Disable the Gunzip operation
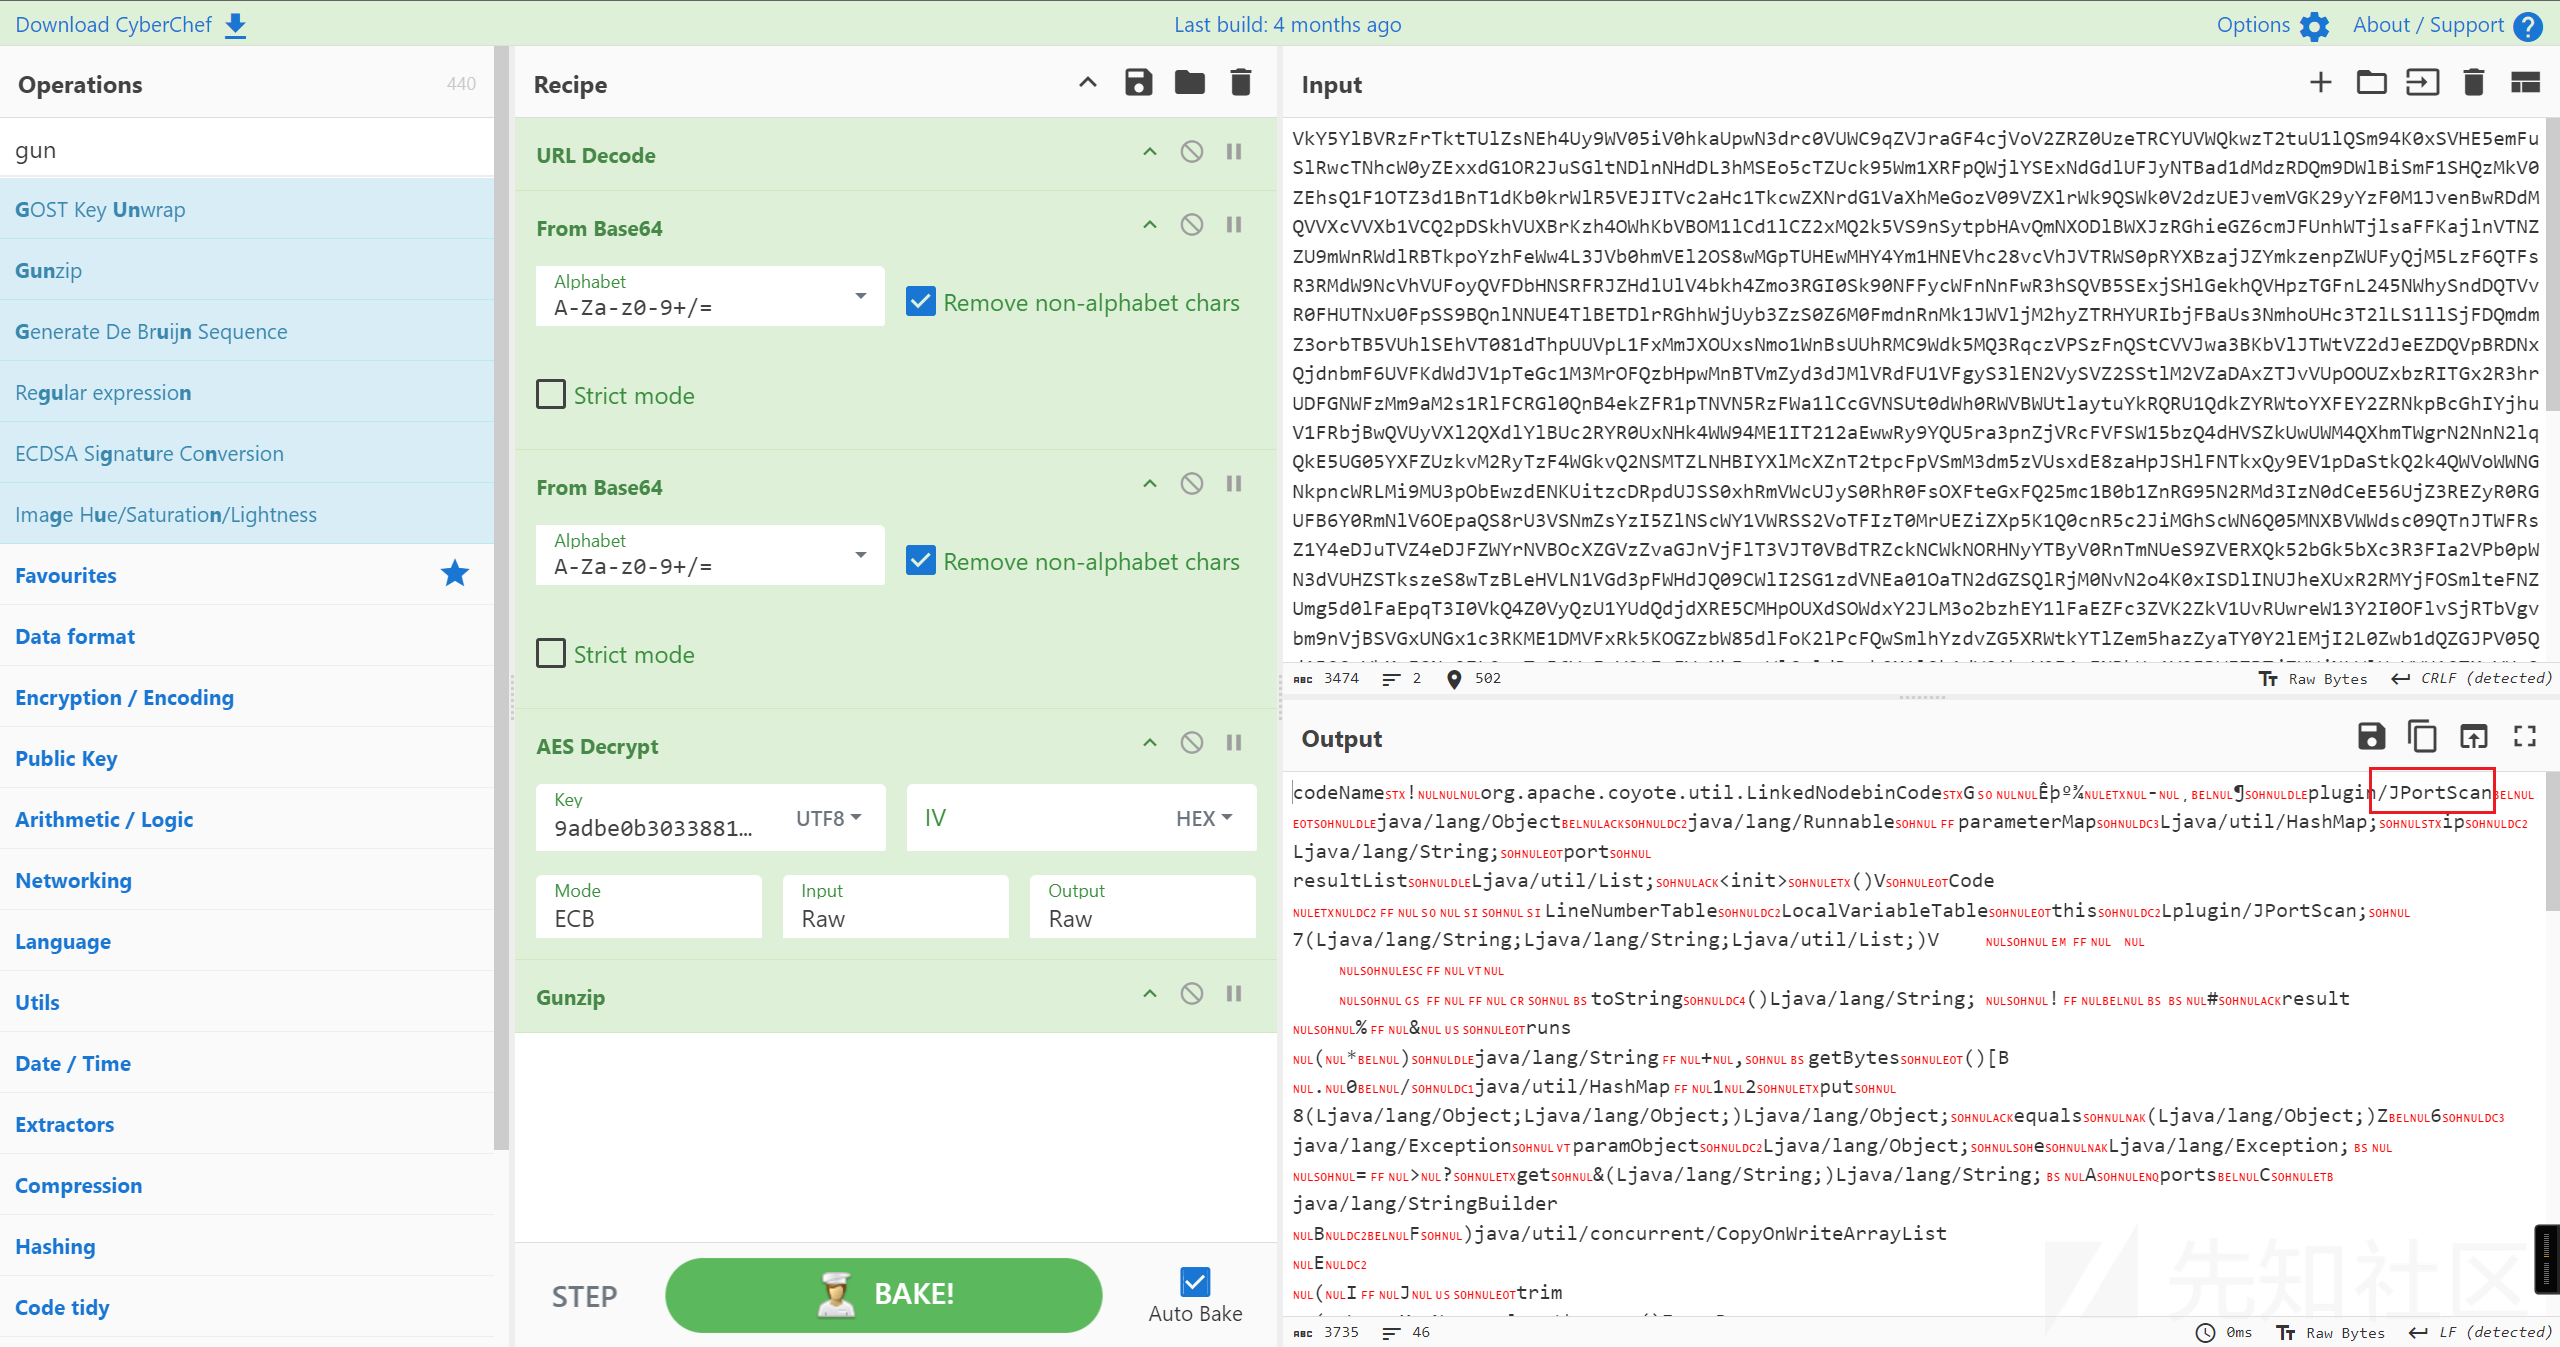The height and width of the screenshot is (1347, 2560). pos(1192,994)
